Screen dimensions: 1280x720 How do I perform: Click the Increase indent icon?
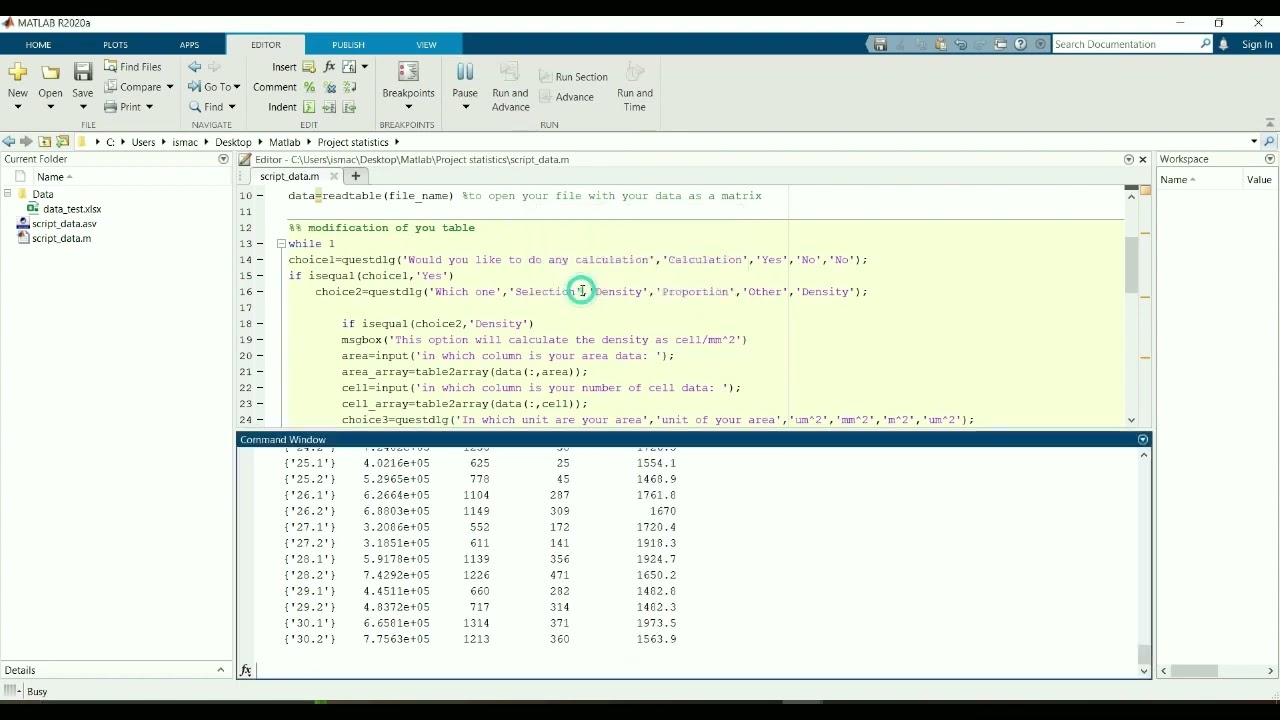tap(329, 107)
